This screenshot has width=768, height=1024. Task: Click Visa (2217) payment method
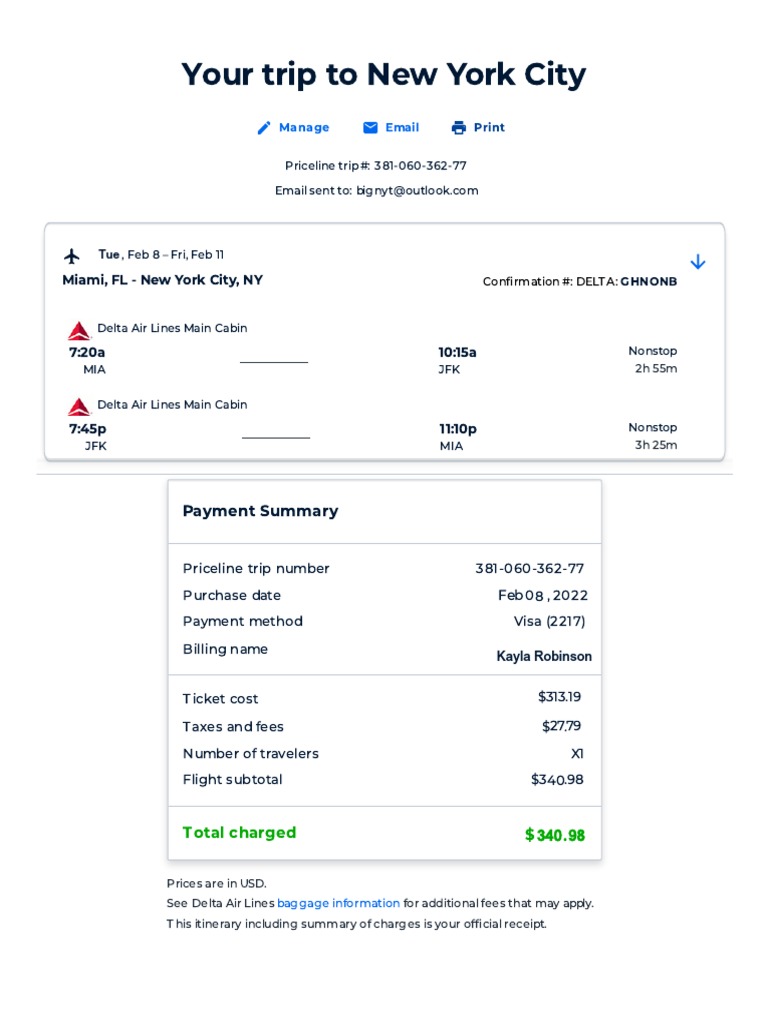(549, 621)
